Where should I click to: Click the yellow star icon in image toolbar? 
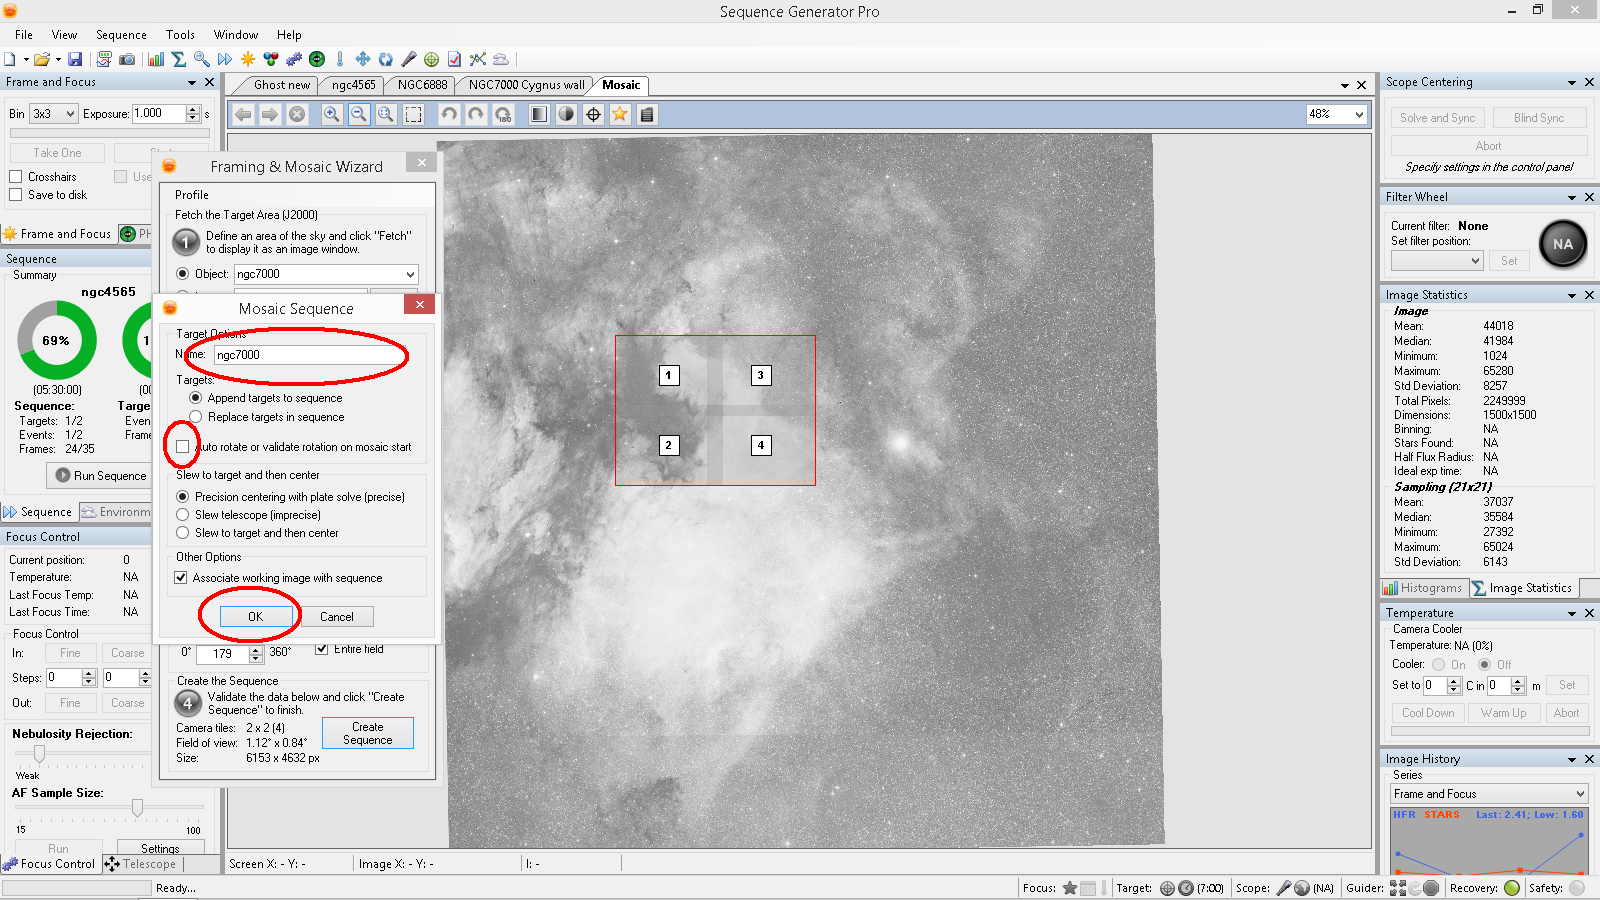click(620, 114)
